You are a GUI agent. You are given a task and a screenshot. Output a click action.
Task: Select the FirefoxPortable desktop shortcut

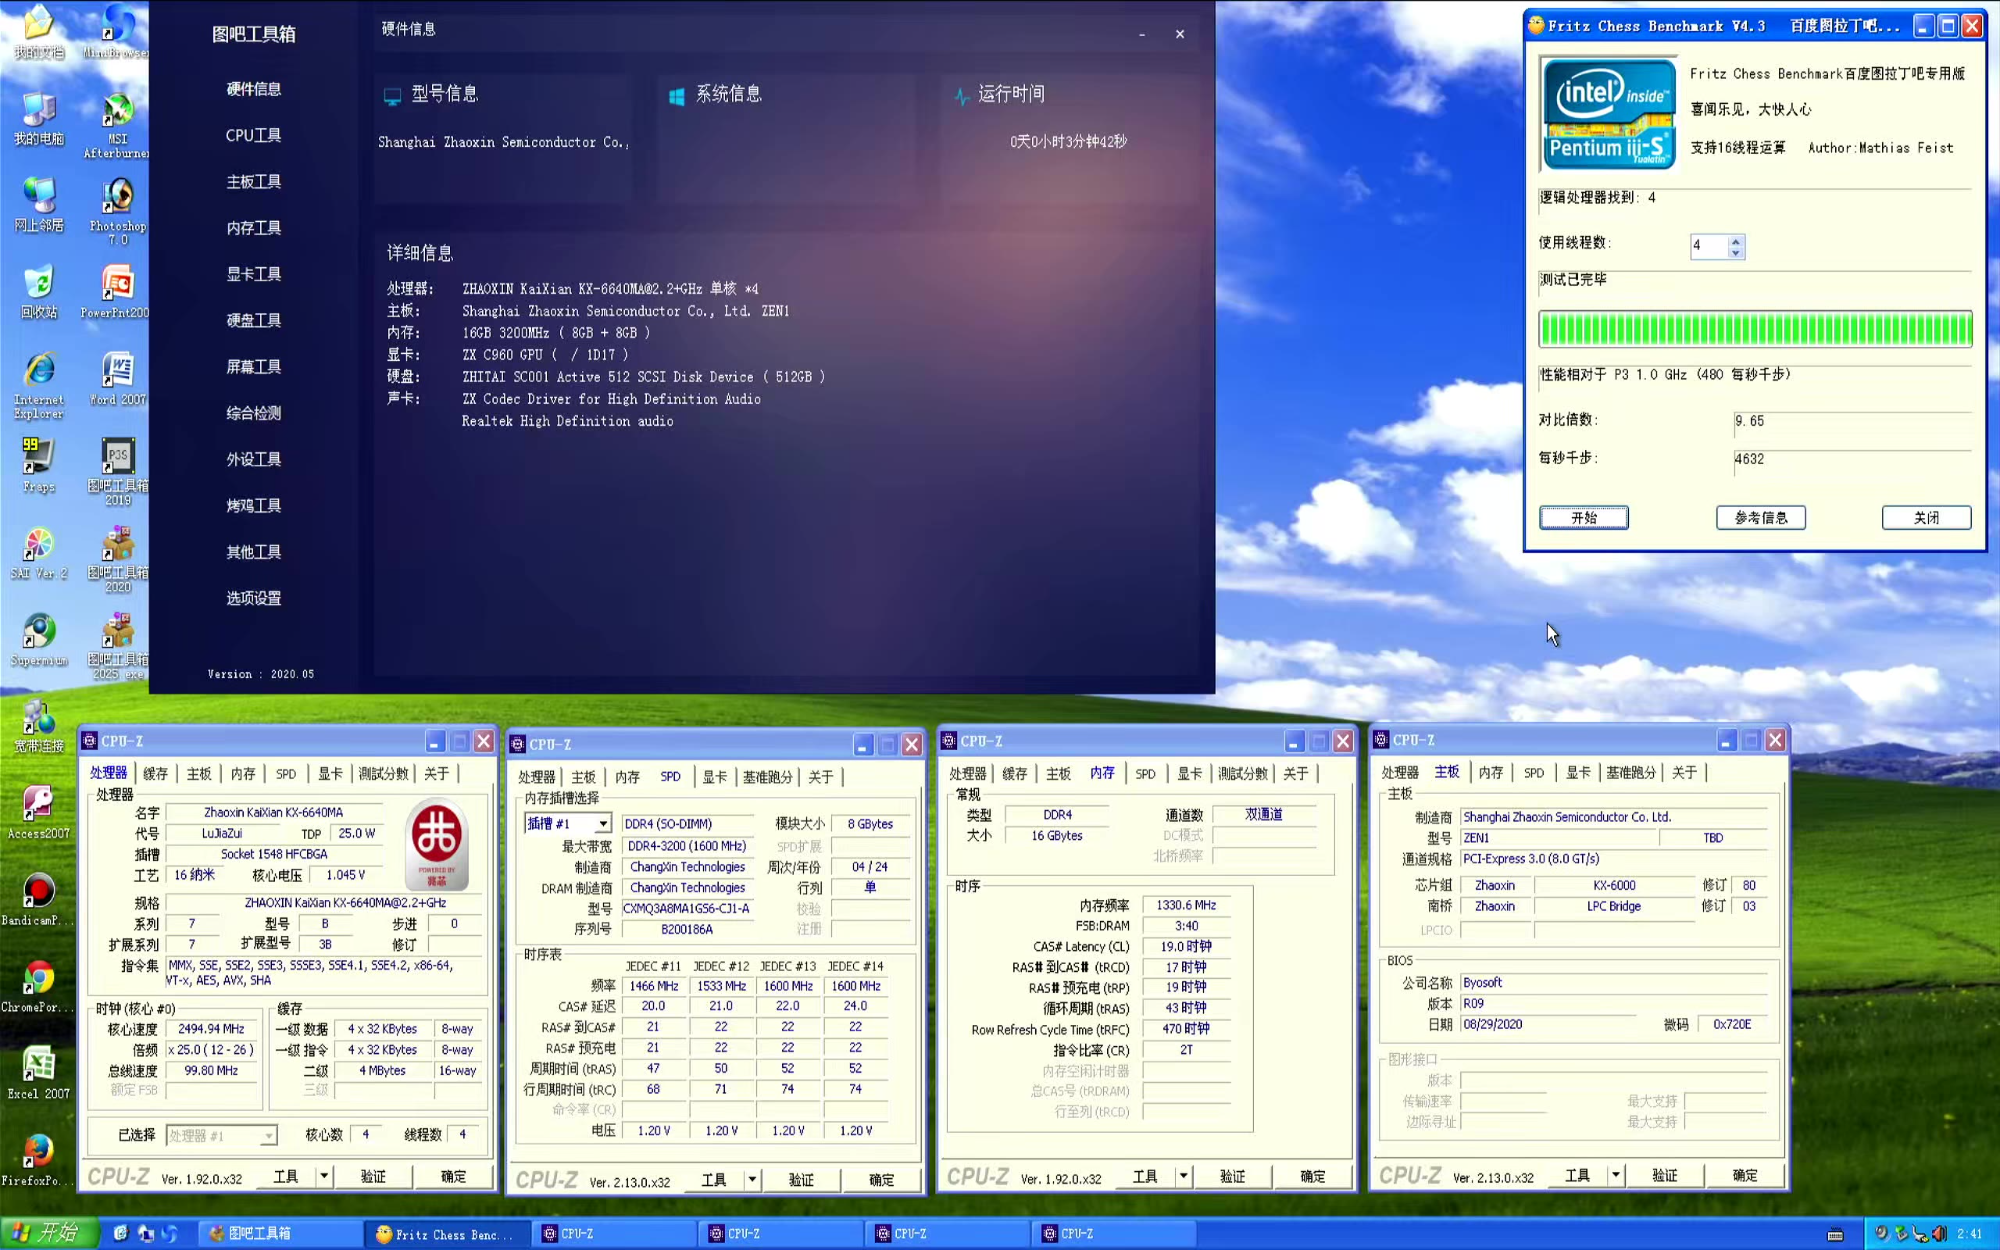point(39,1160)
